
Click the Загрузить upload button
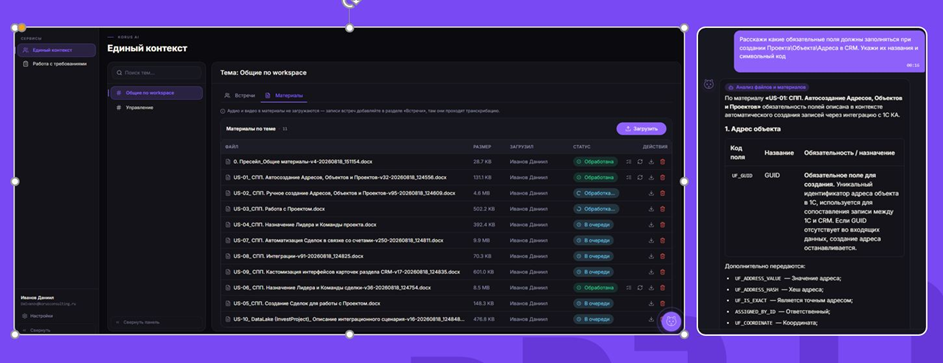click(641, 129)
